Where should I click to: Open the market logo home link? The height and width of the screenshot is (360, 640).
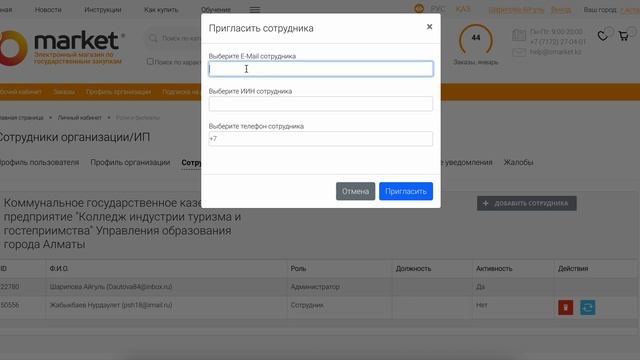[x=61, y=48]
